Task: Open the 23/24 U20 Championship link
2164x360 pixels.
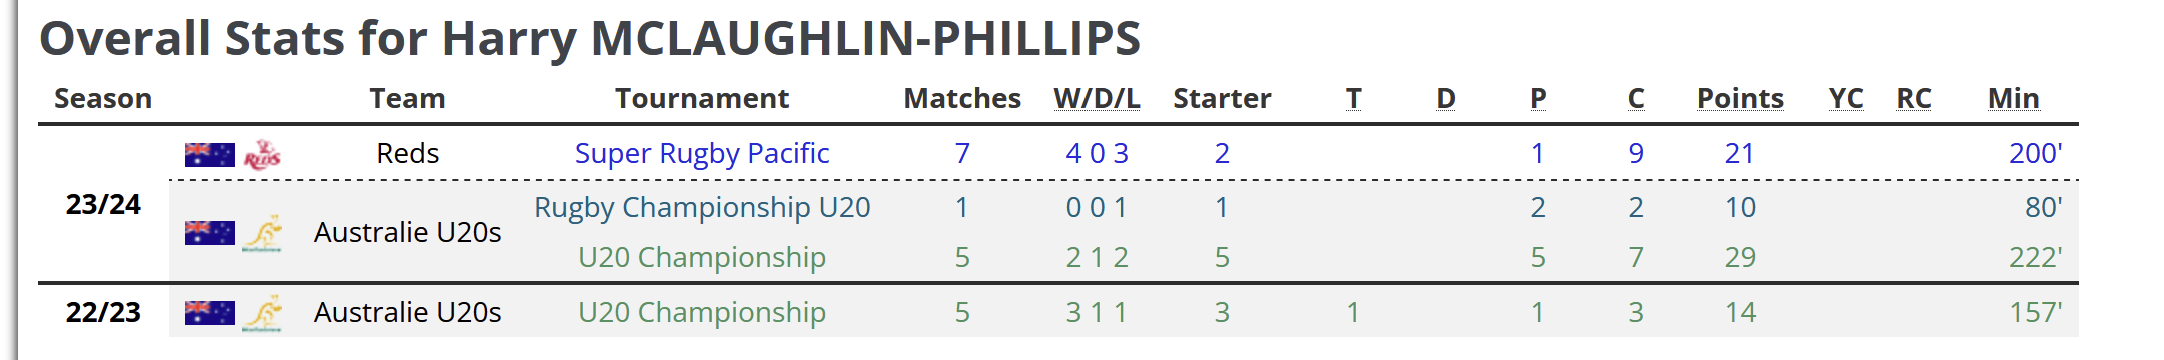Action: point(702,257)
